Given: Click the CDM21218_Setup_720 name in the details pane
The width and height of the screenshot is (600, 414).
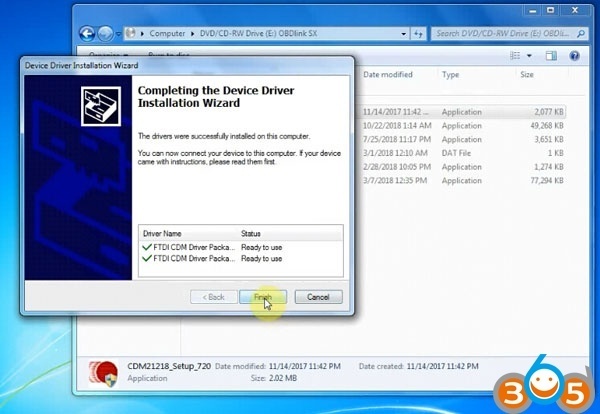Looking at the screenshot, I should click(169, 366).
